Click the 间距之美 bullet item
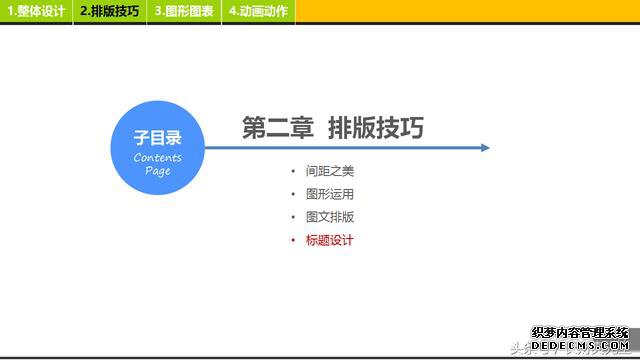Screen dimensions: 640x360 (329, 171)
